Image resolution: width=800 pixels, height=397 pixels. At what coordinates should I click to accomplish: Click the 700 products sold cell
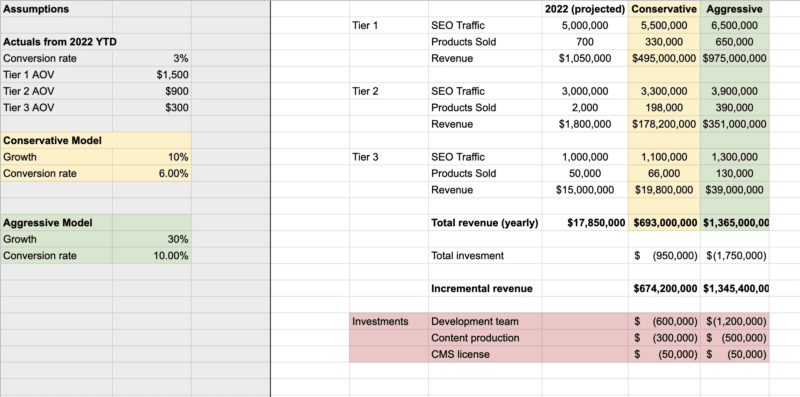[585, 42]
